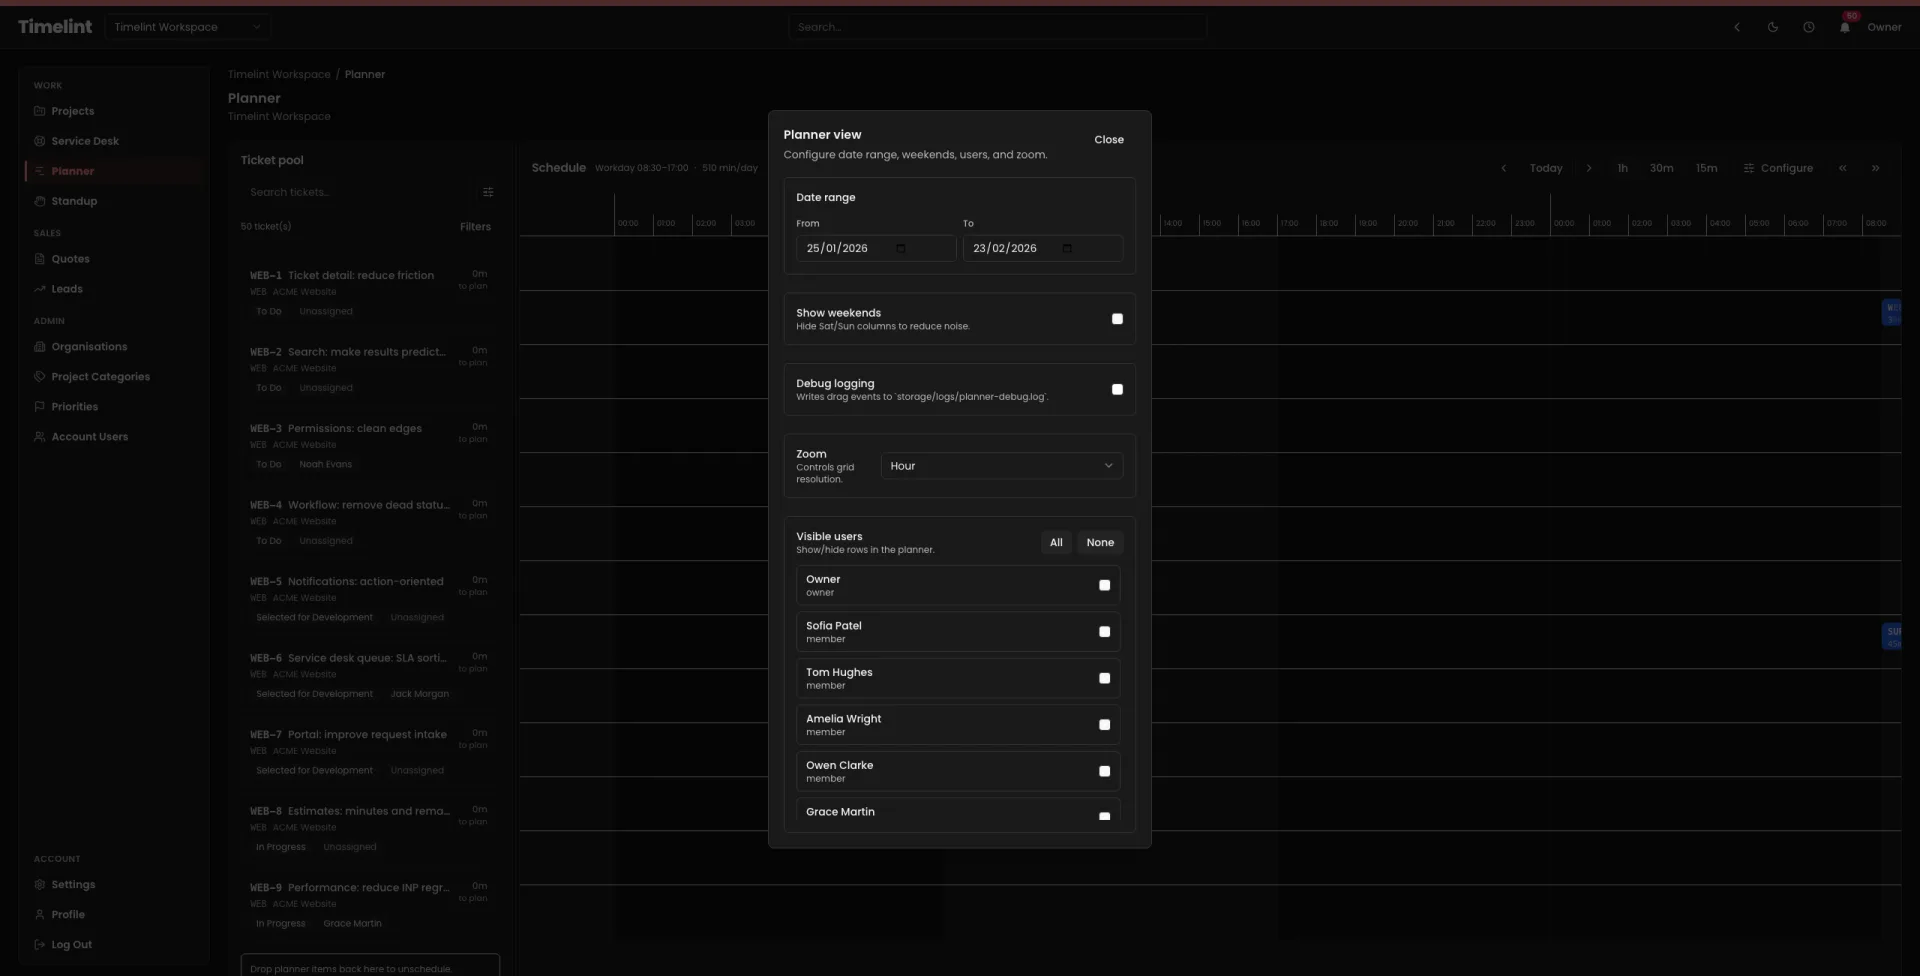Enable Debug logging
This screenshot has height=976, width=1920.
click(x=1117, y=389)
